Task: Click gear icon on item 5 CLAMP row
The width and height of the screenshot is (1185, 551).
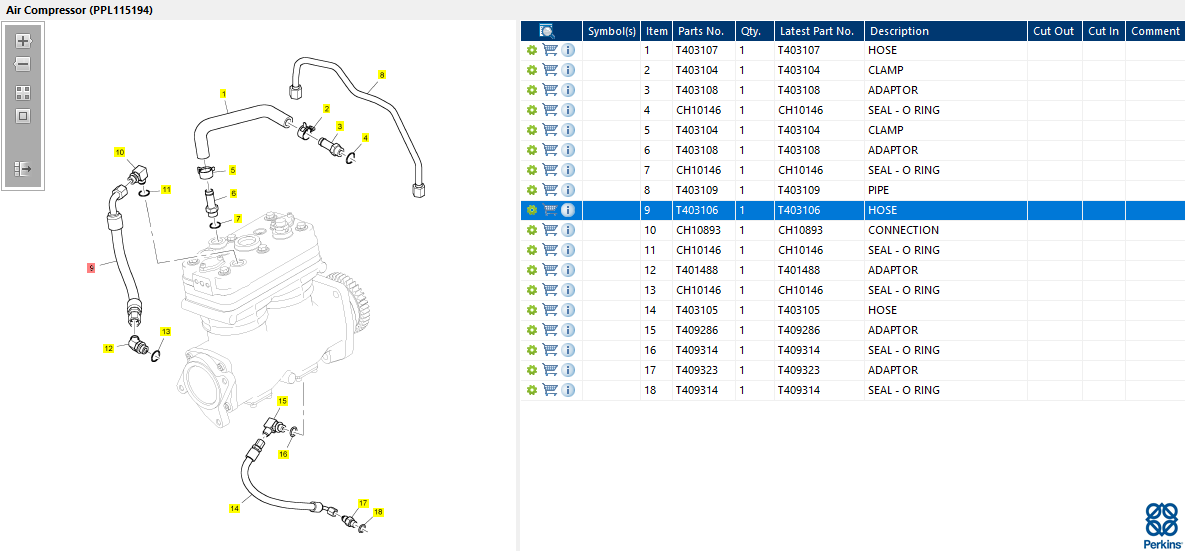Action: tap(532, 130)
